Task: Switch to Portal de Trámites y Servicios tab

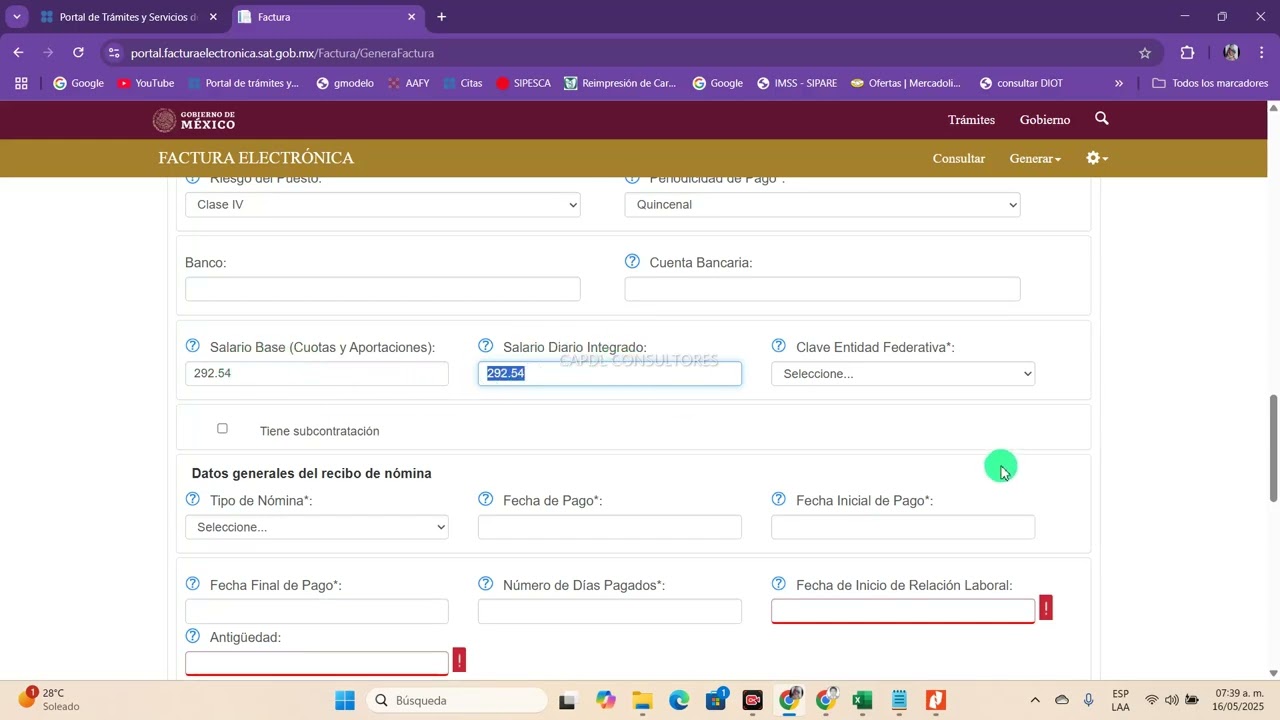Action: (128, 17)
